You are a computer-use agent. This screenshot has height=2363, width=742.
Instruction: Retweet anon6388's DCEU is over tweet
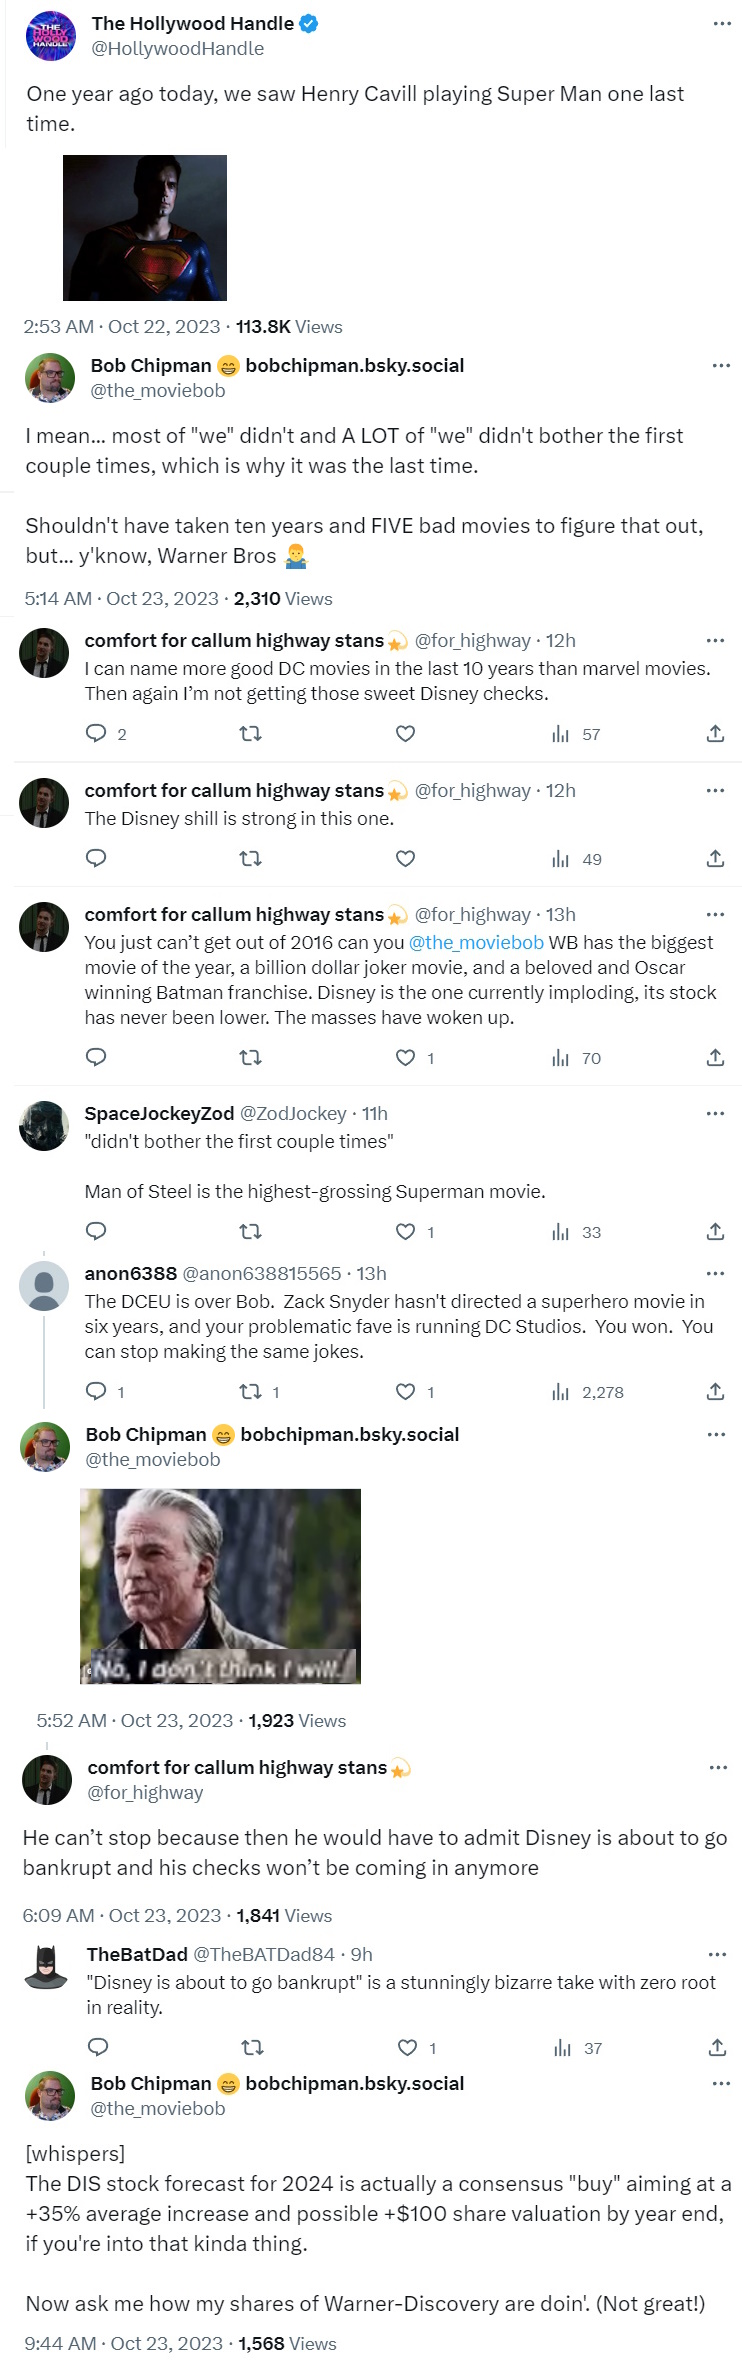[250, 1392]
